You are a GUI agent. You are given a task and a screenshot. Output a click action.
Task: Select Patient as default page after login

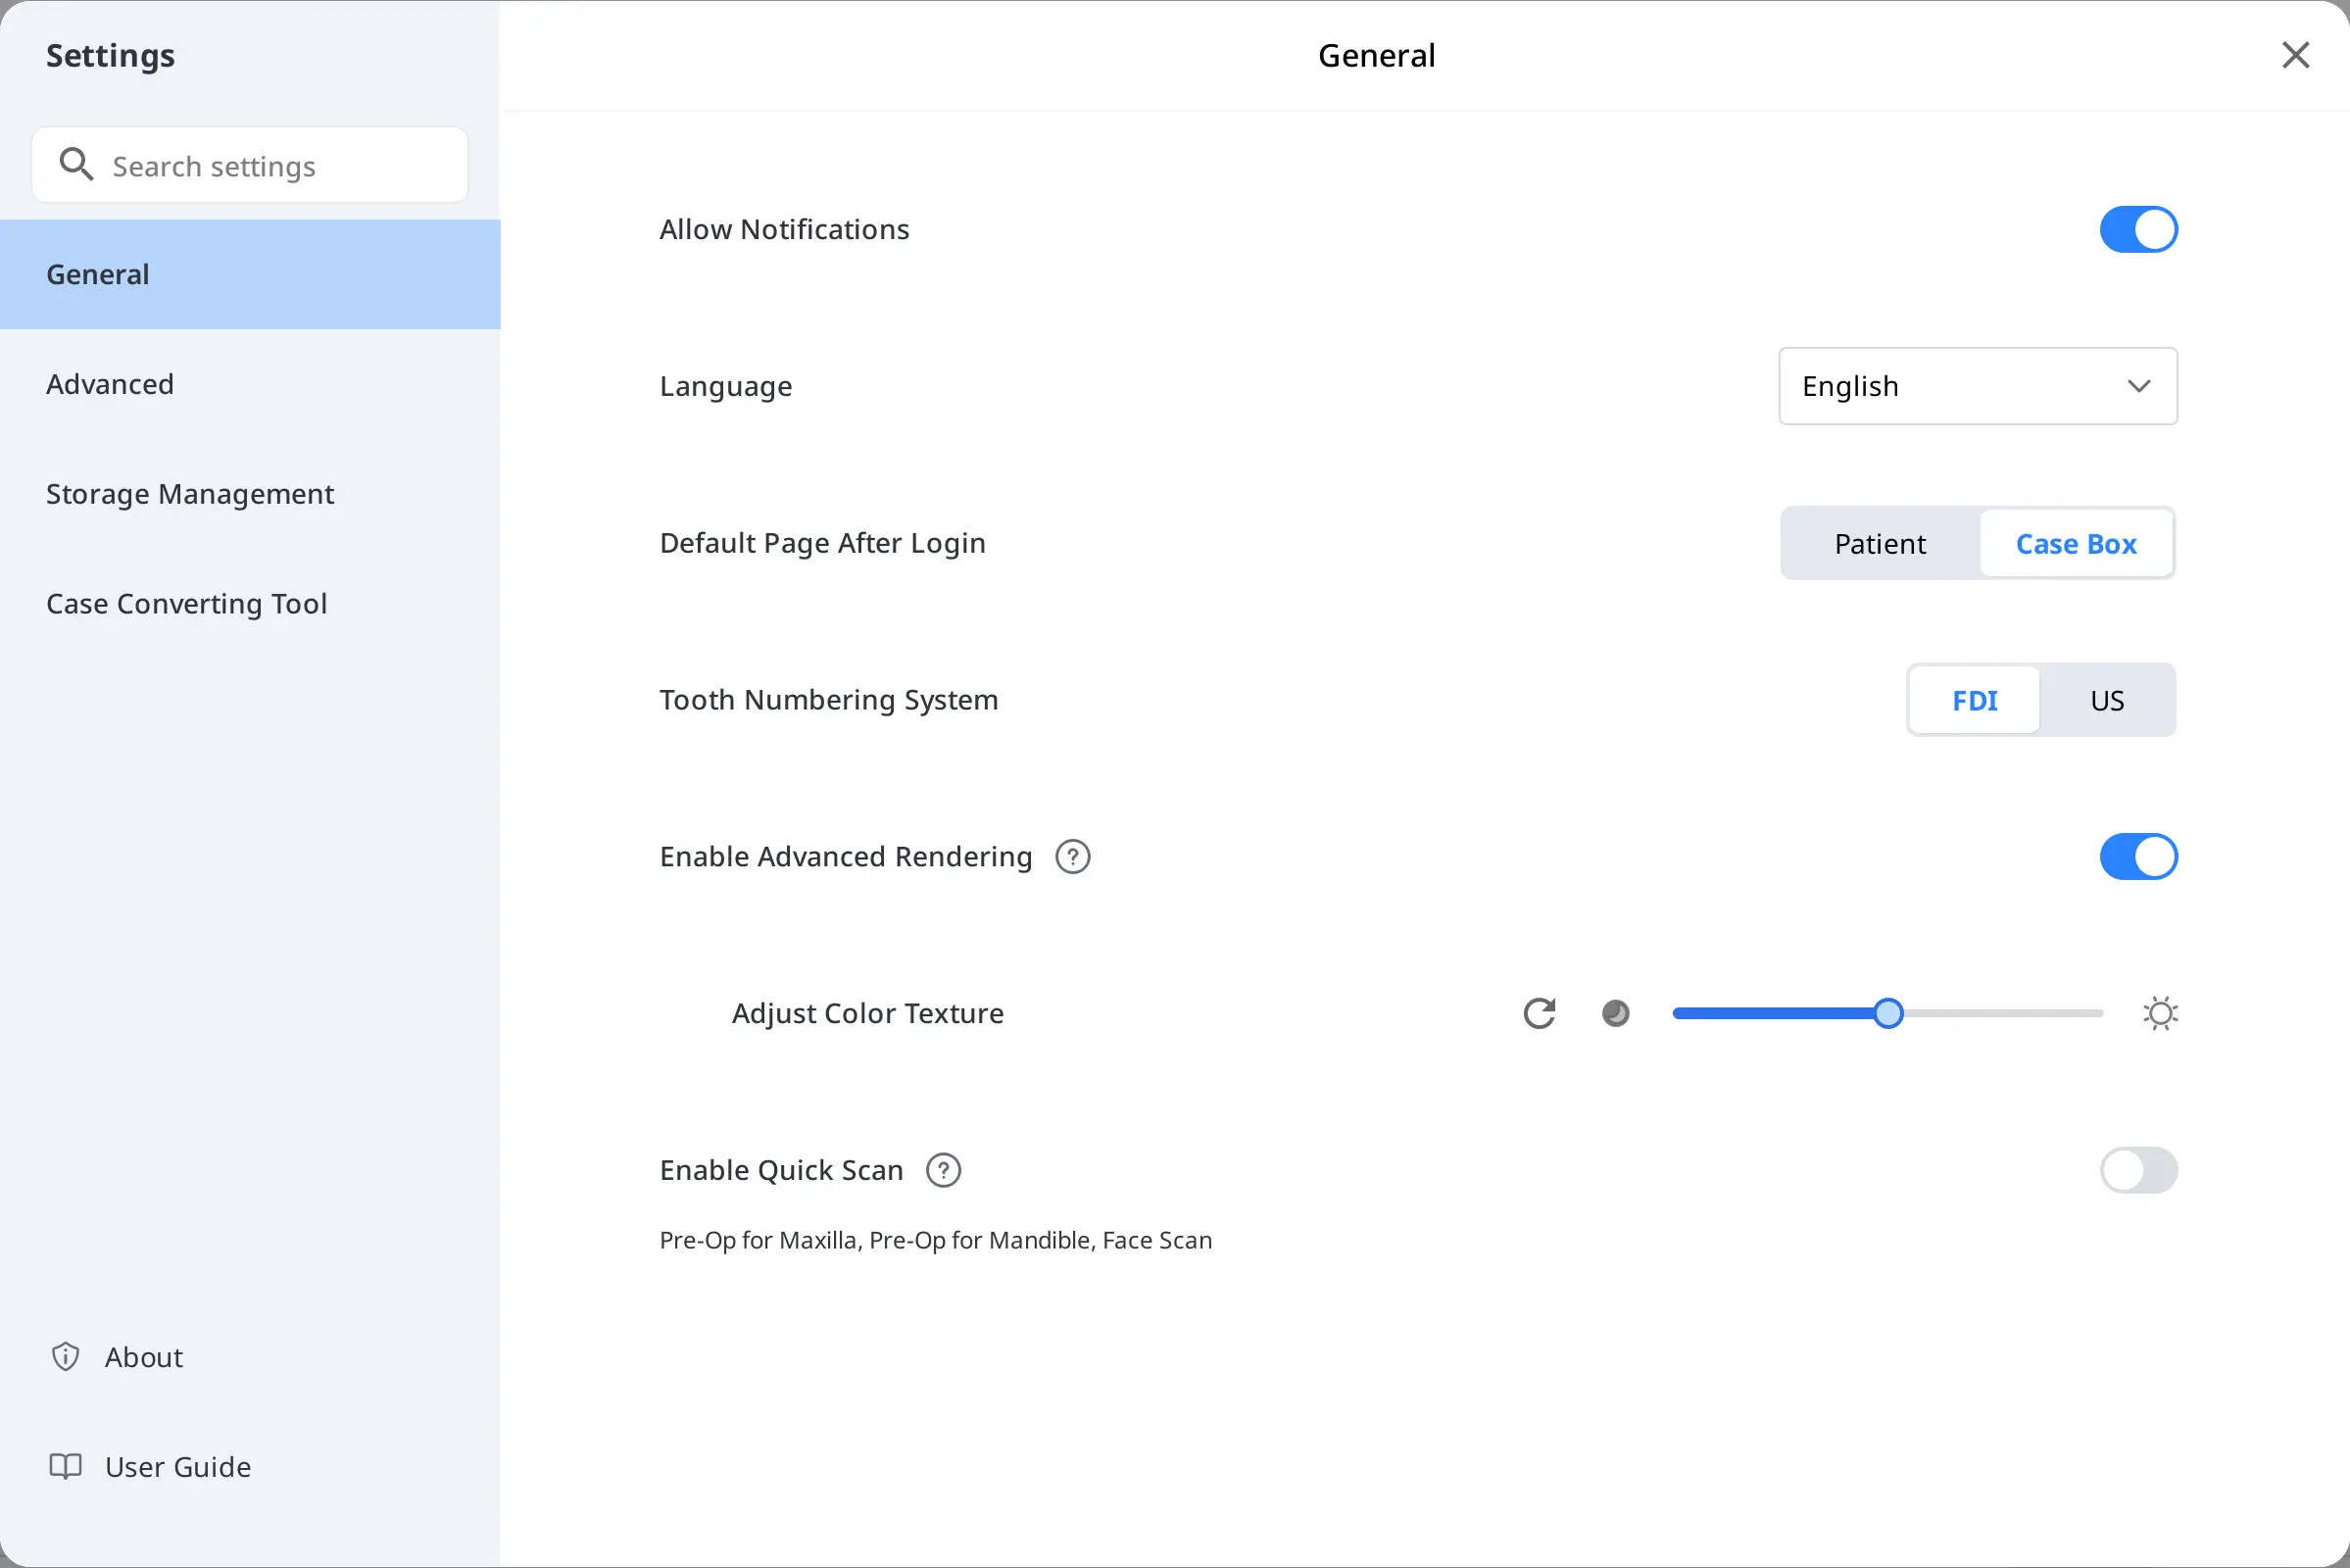point(1879,543)
